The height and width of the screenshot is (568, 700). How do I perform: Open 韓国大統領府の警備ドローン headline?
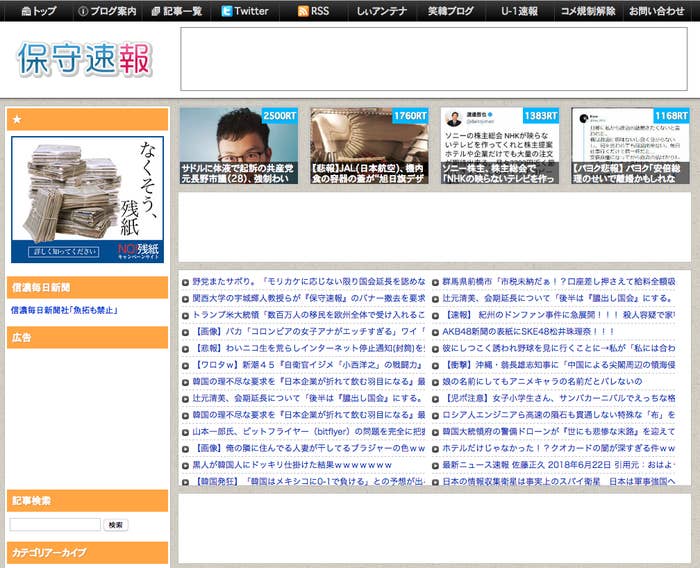[x=558, y=432]
